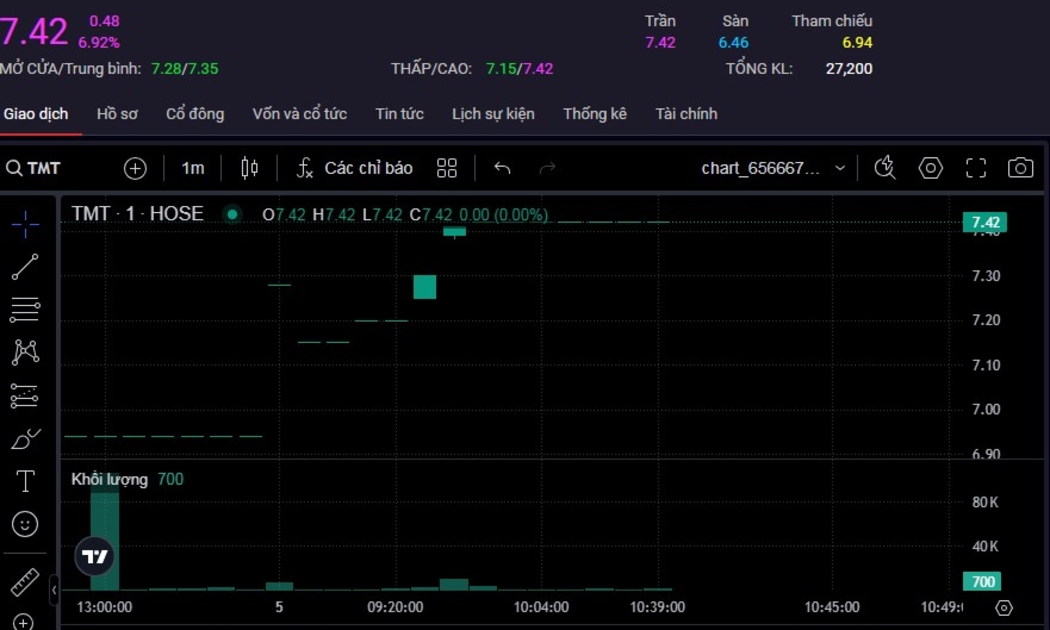Click the TMT symbol search field
Screen dimensions: 1050x630
tap(35, 168)
